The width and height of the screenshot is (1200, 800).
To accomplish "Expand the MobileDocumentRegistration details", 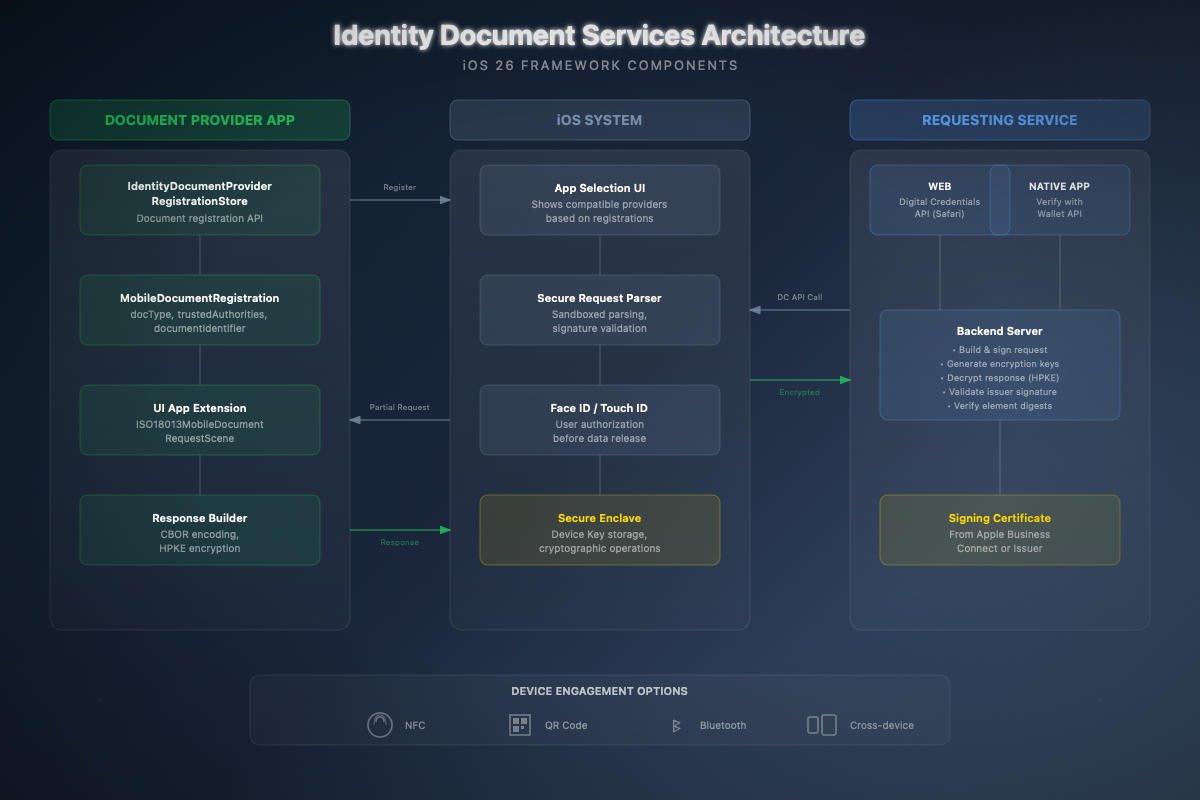I will pos(199,309).
